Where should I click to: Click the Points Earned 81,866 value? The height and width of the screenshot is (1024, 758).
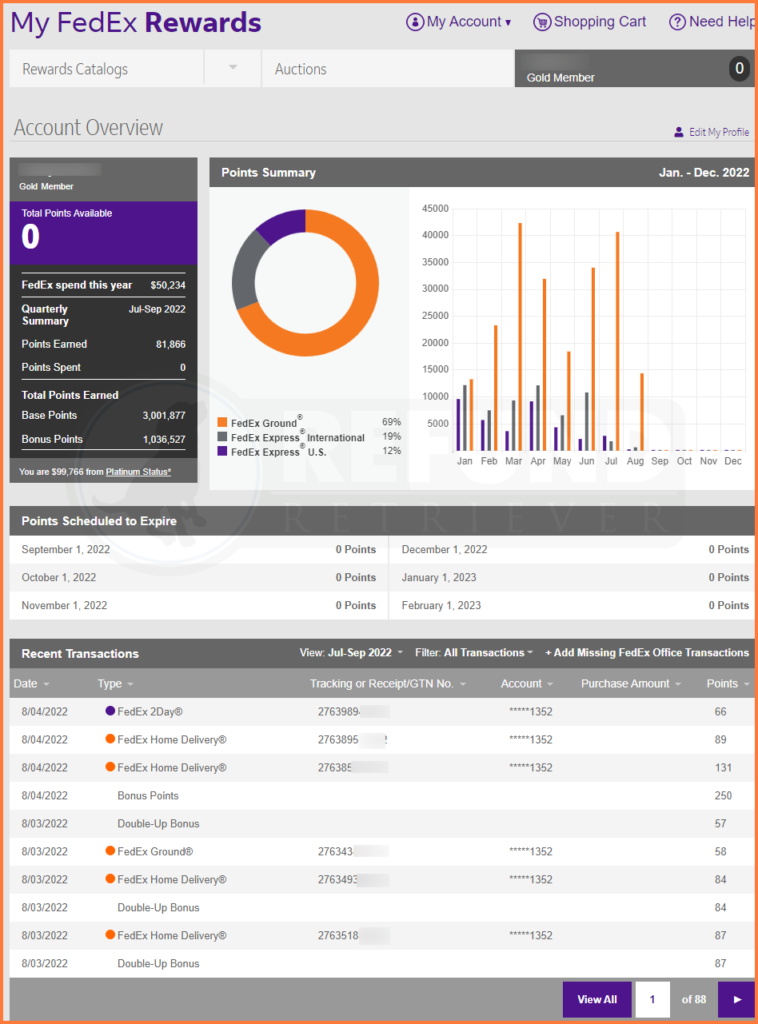(x=170, y=344)
